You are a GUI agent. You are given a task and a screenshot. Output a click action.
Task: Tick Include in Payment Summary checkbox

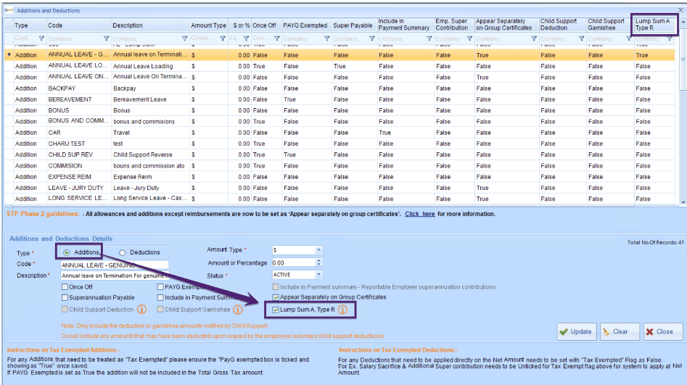tap(160, 297)
